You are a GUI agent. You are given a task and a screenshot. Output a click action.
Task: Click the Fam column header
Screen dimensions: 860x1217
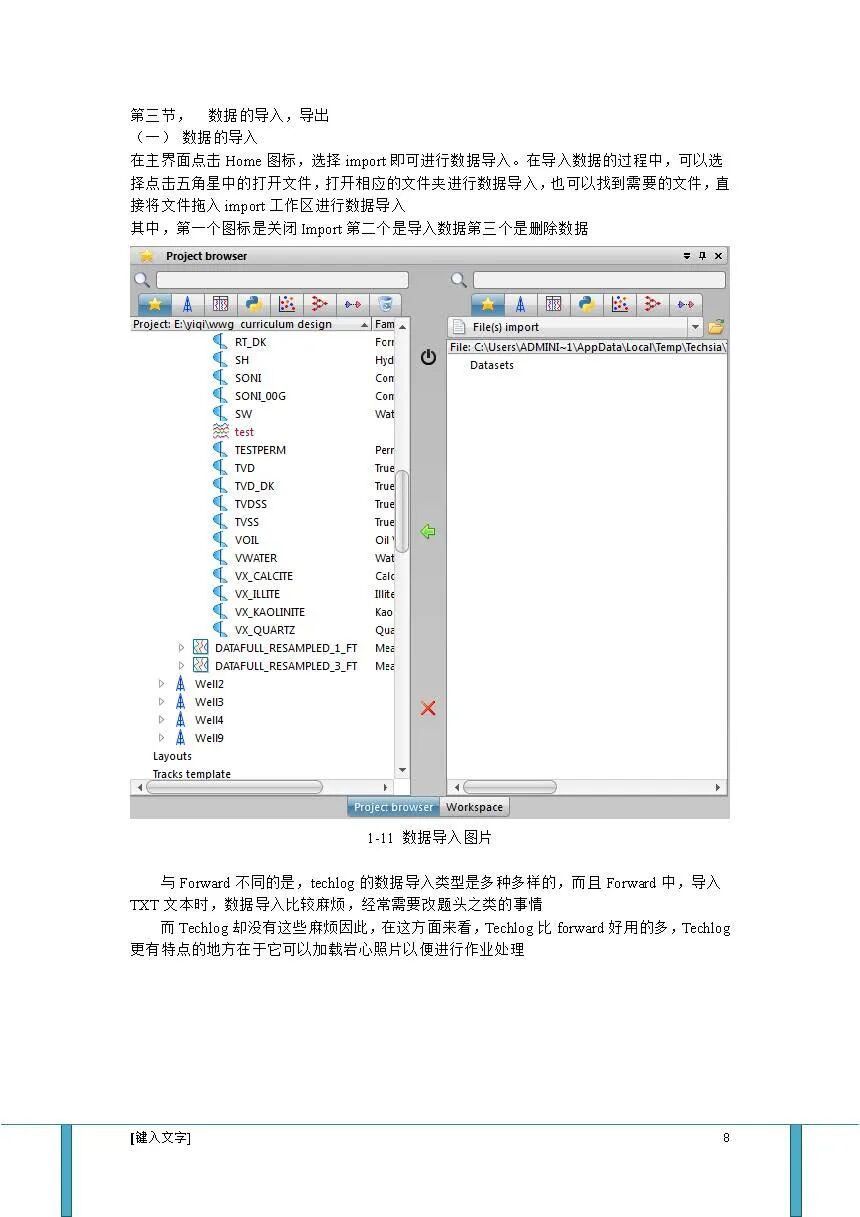coord(384,324)
